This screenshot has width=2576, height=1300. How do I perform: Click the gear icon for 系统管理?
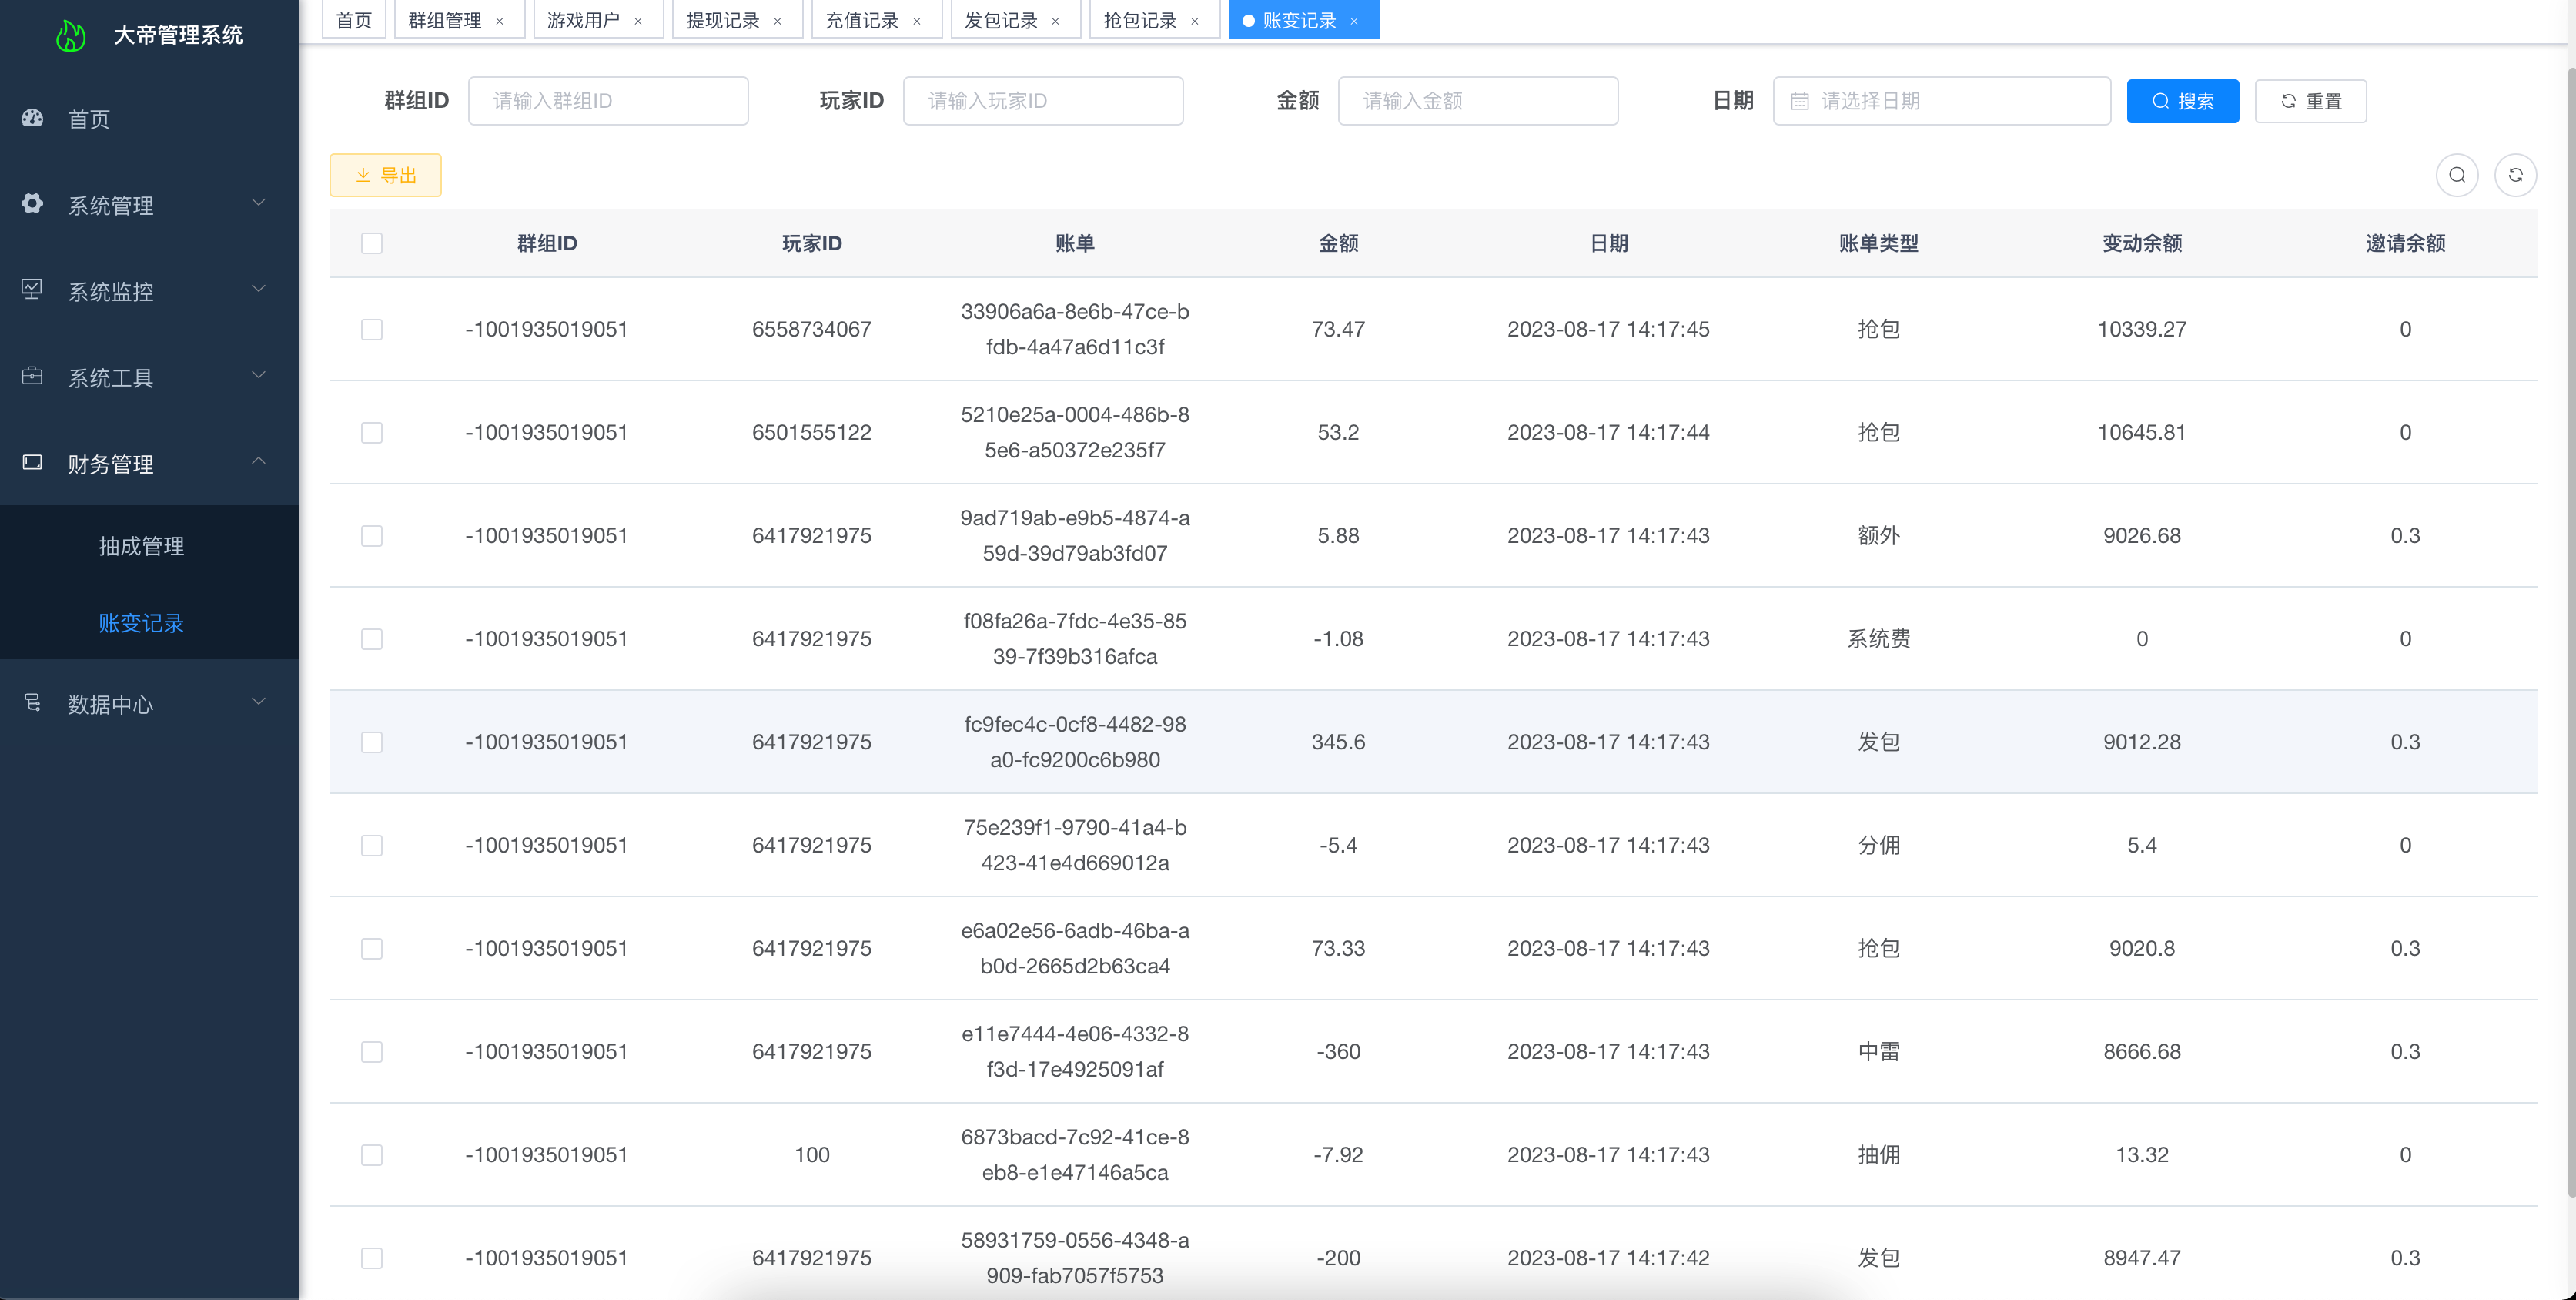pyautogui.click(x=32, y=204)
